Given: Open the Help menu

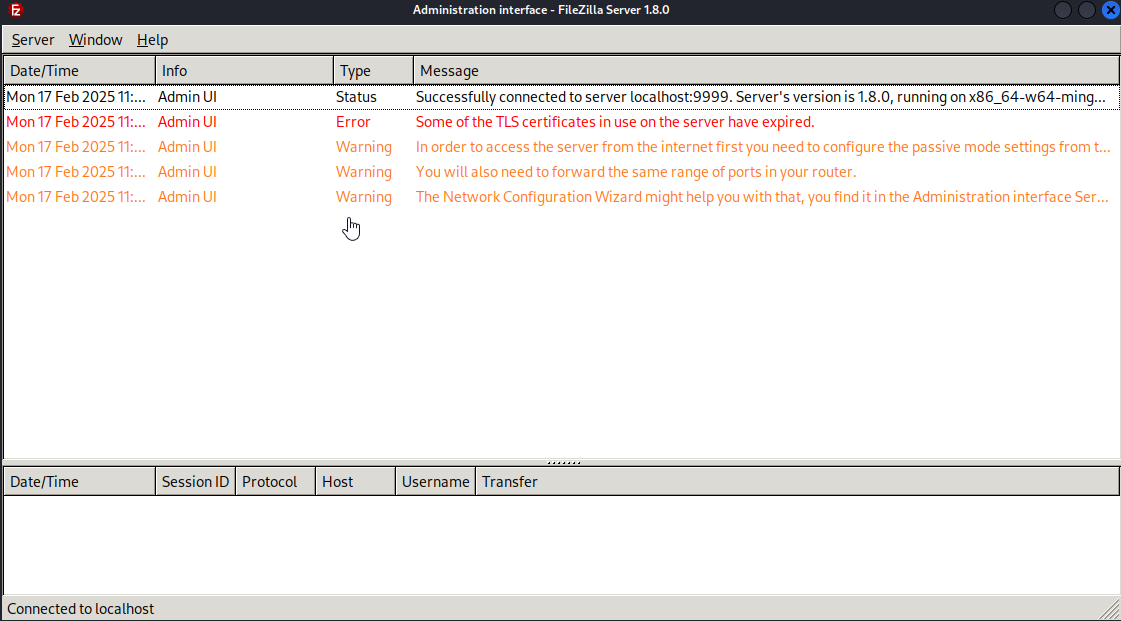Looking at the screenshot, I should (152, 40).
